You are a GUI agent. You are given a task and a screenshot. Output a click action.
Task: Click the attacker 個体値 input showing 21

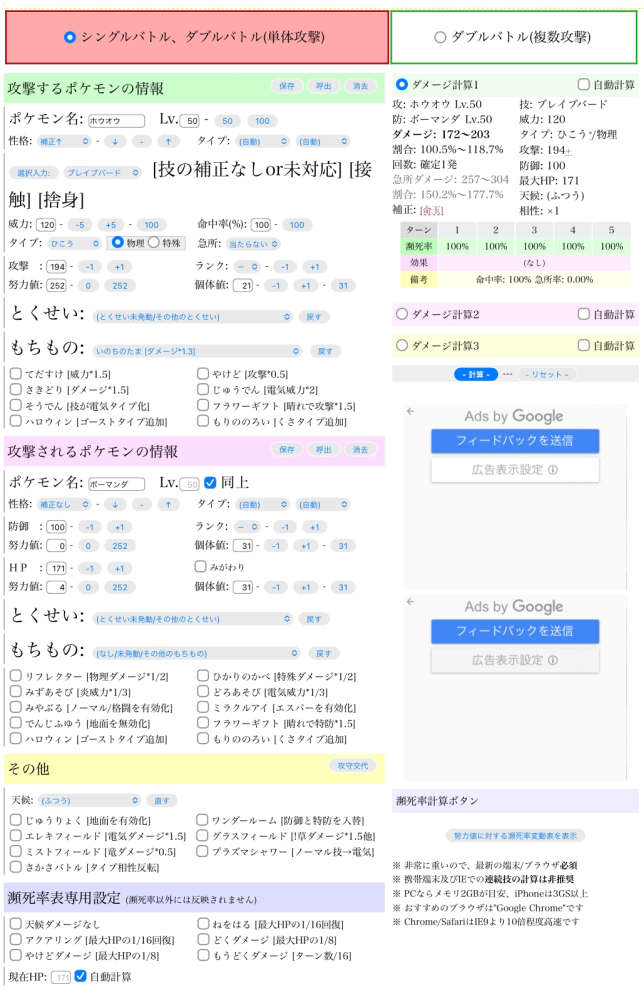tap(243, 285)
